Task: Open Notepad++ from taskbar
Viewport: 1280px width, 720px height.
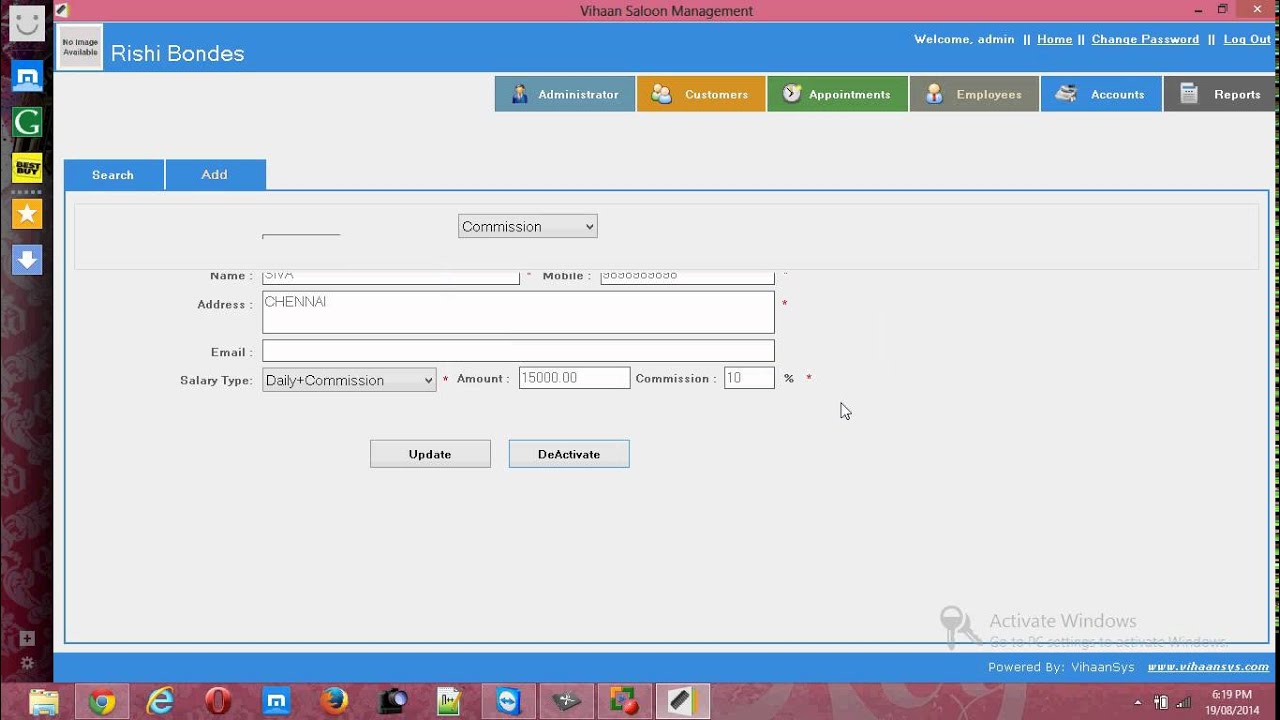Action: [450, 702]
